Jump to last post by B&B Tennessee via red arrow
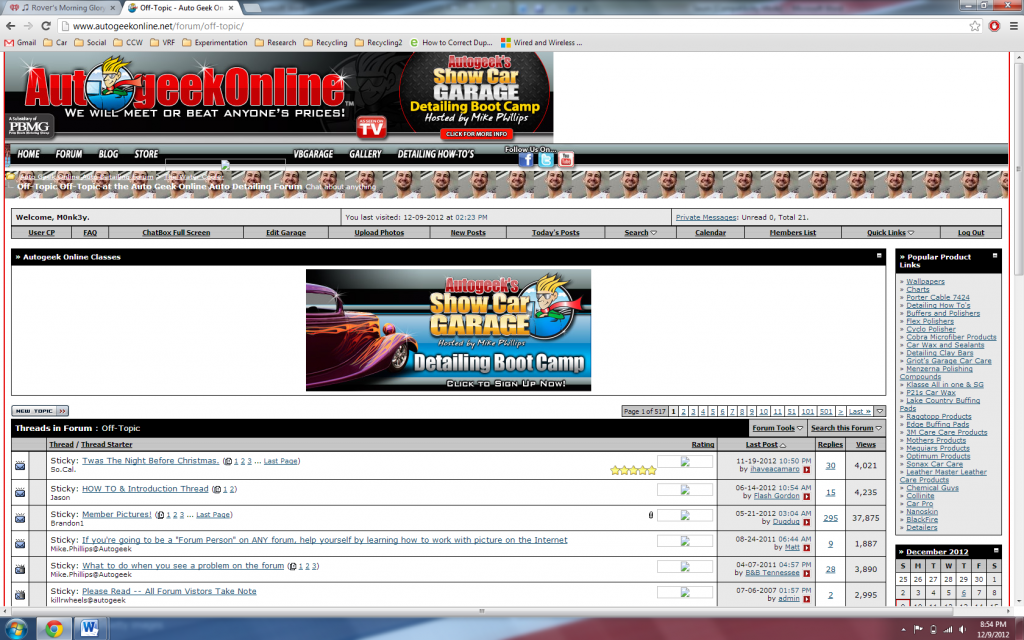 pos(807,573)
